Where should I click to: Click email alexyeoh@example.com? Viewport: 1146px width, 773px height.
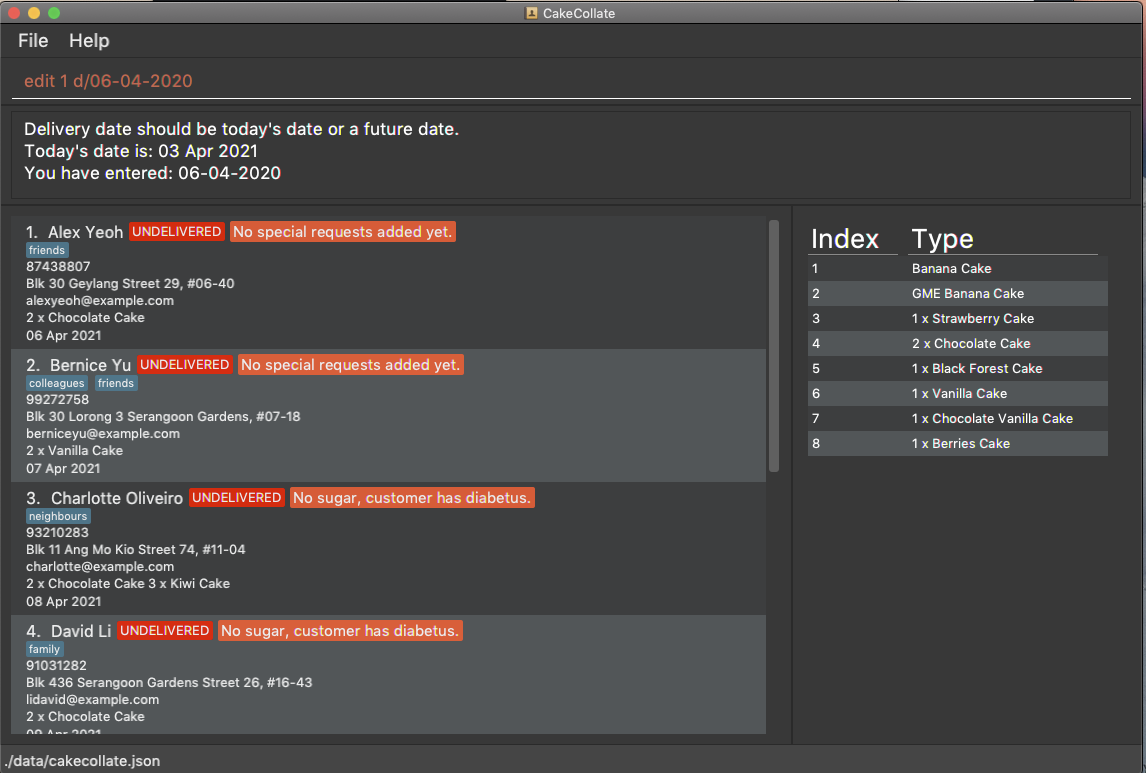100,300
